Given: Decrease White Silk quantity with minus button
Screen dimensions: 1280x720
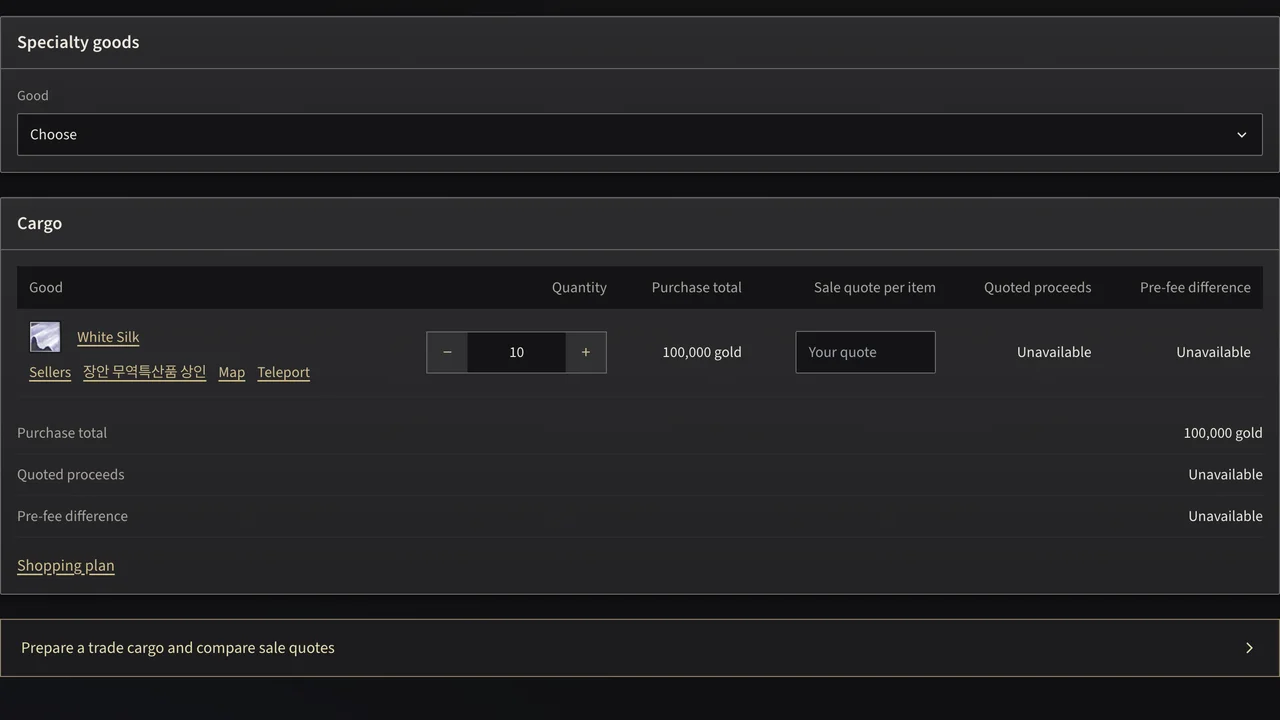Looking at the screenshot, I should tap(447, 352).
